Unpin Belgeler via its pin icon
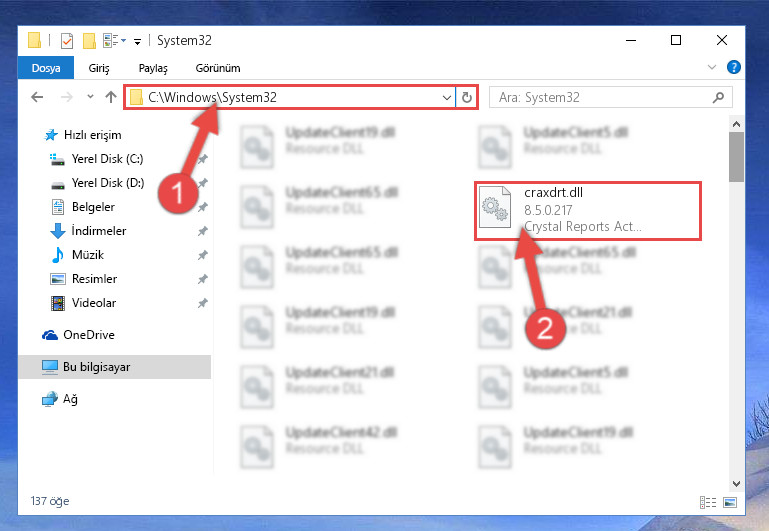The width and height of the screenshot is (769, 531). pyautogui.click(x=202, y=207)
